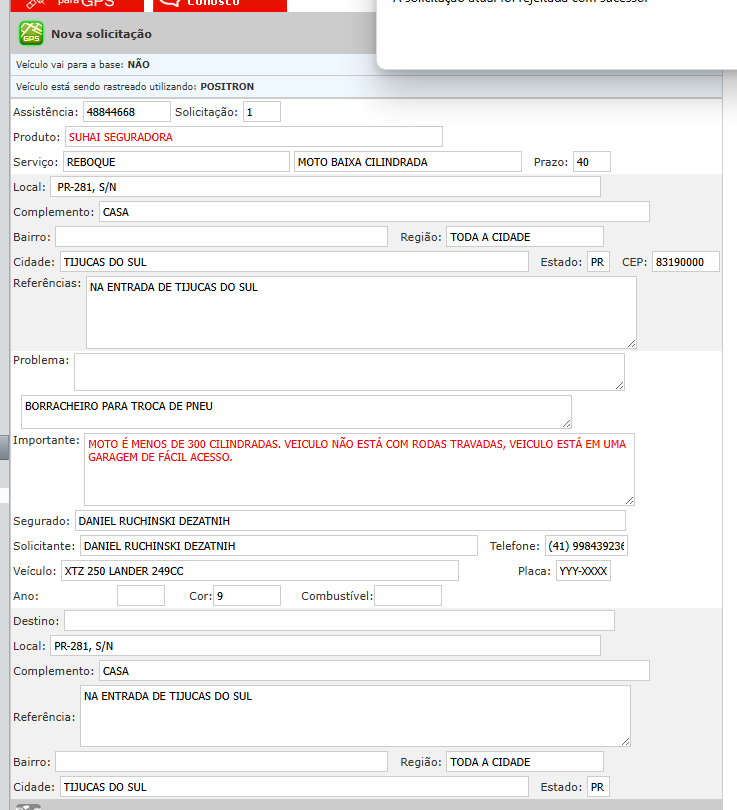Click the Telefone field (41) 99843923
Viewport: 737px width, 810px height.
586,546
